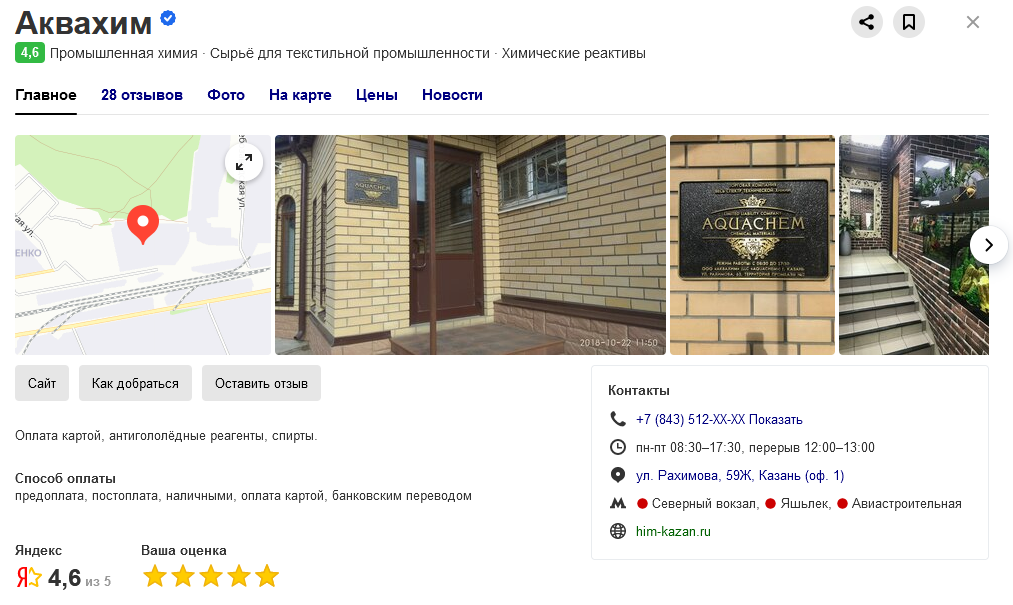Open the ул. Рахимова address link

click(x=740, y=476)
